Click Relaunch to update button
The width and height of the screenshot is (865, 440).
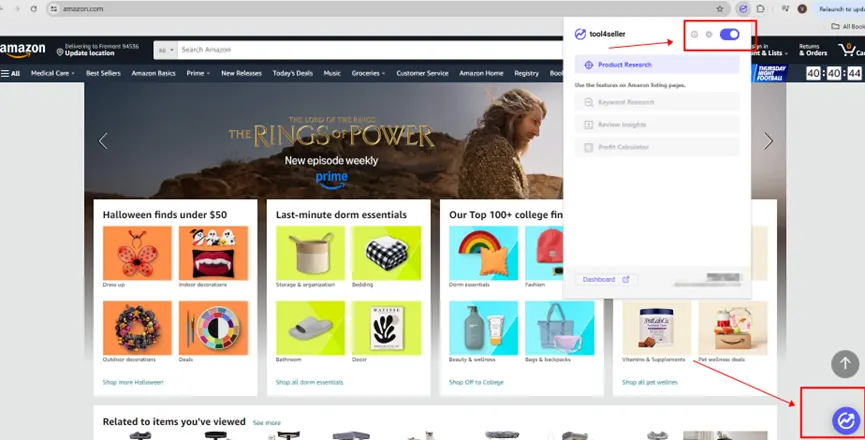(x=840, y=9)
